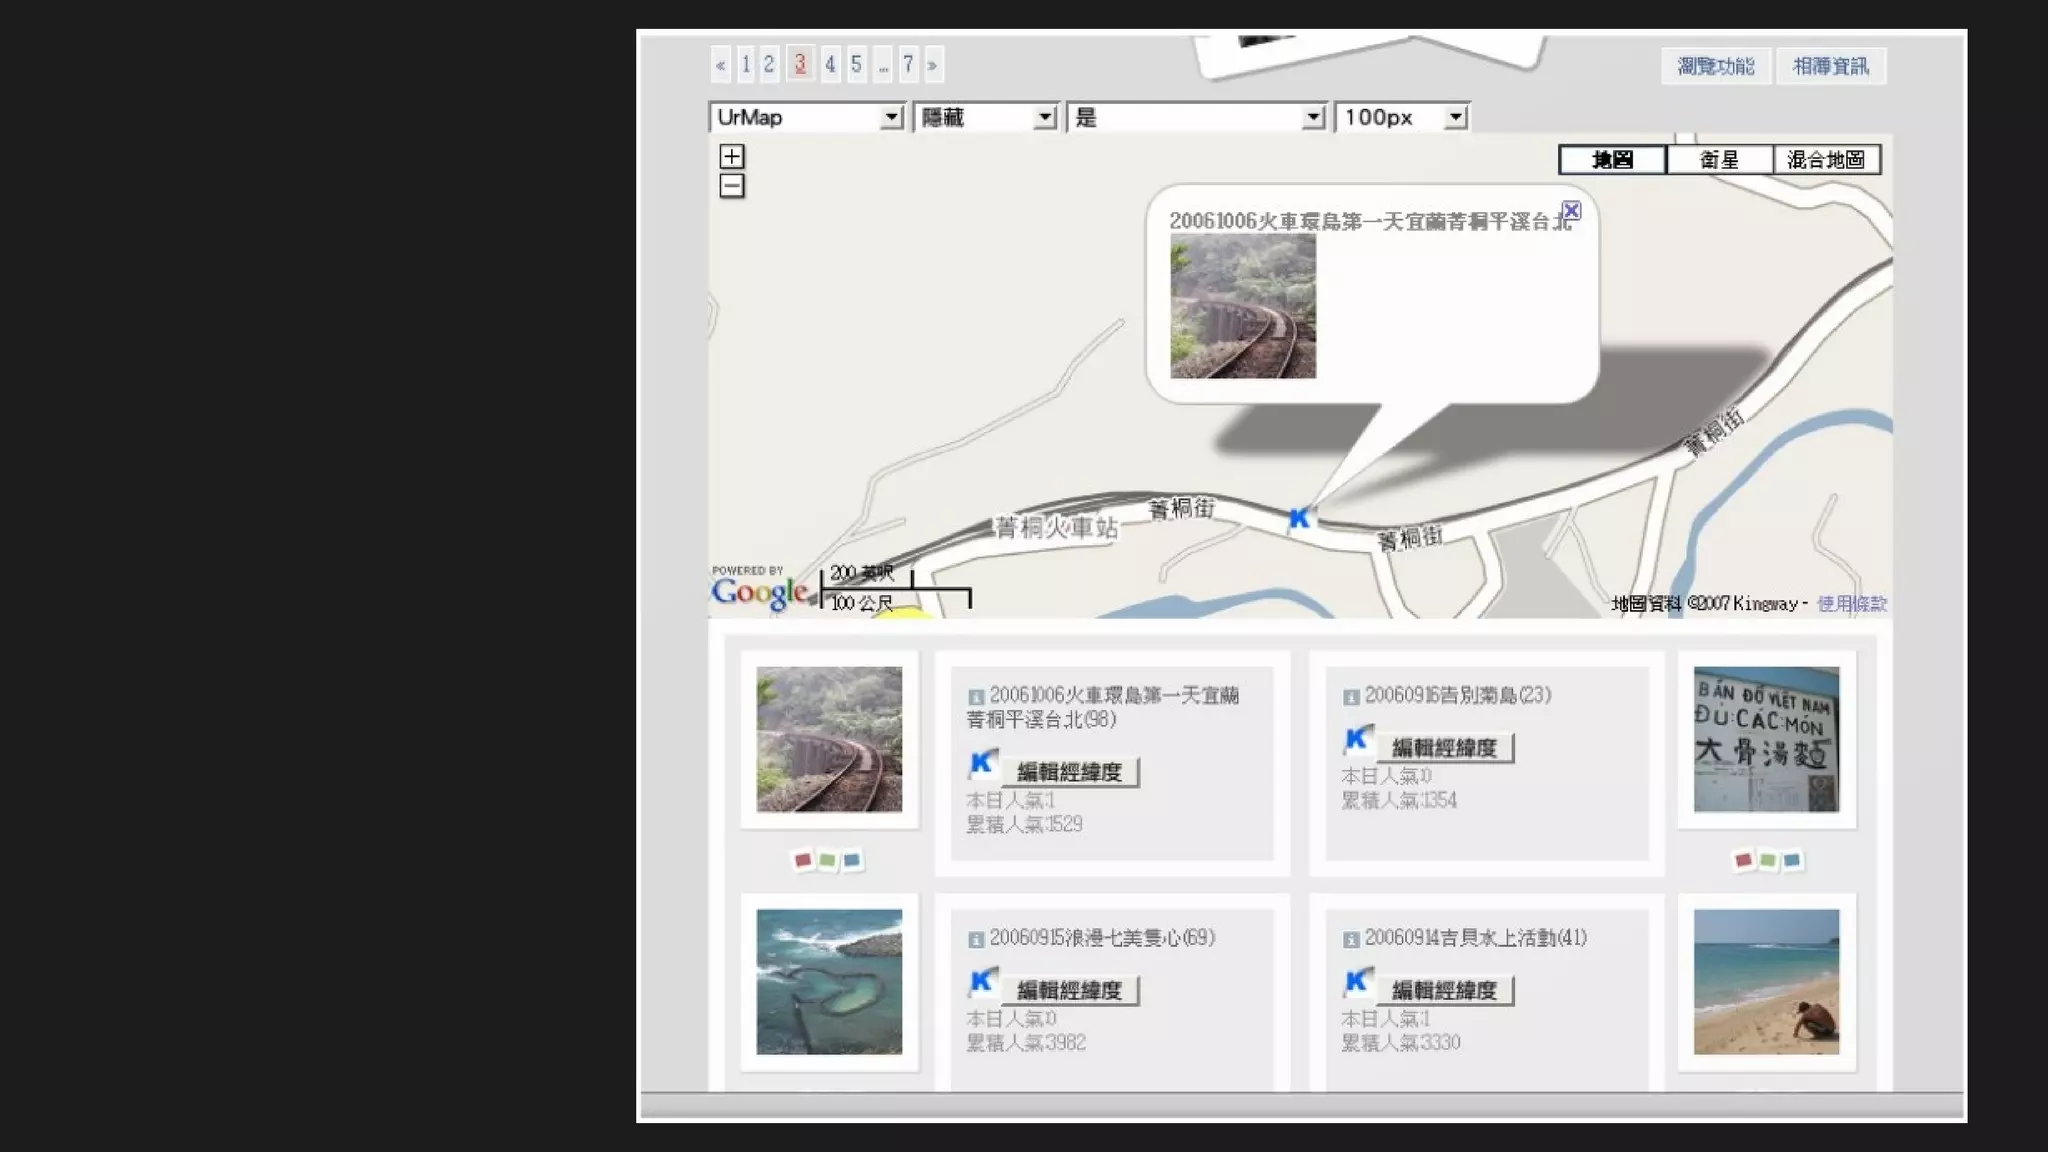Click the map zoom in plus icon
The width and height of the screenshot is (2048, 1152).
click(x=732, y=157)
